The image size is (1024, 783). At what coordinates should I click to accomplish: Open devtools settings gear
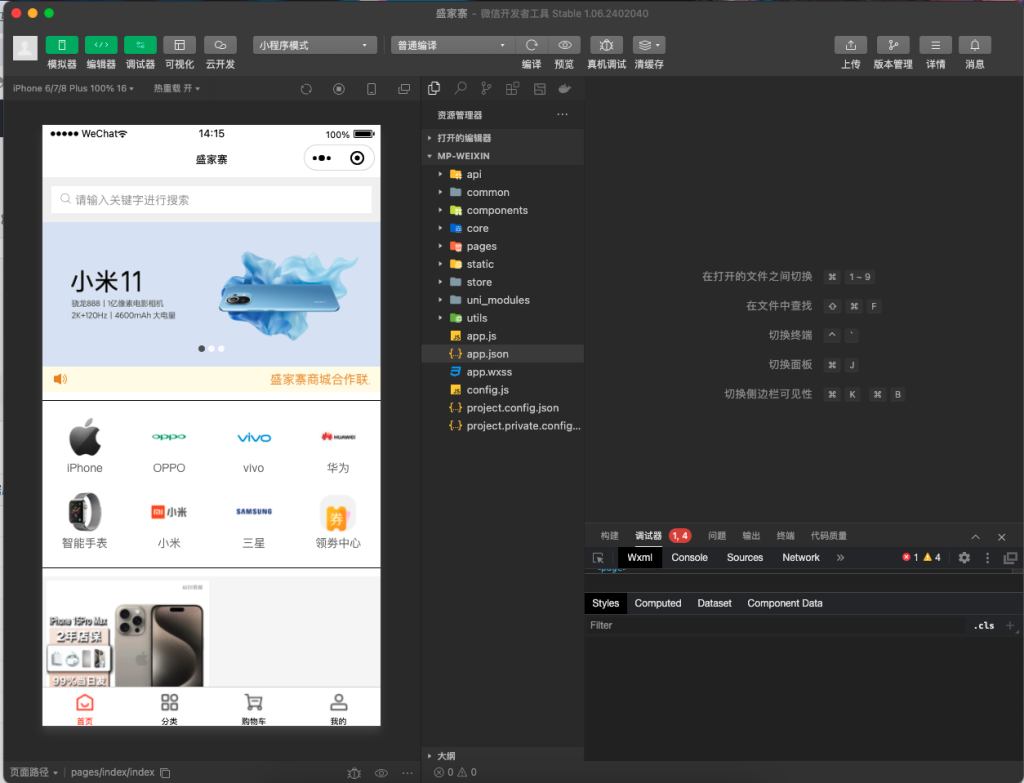[x=964, y=557]
